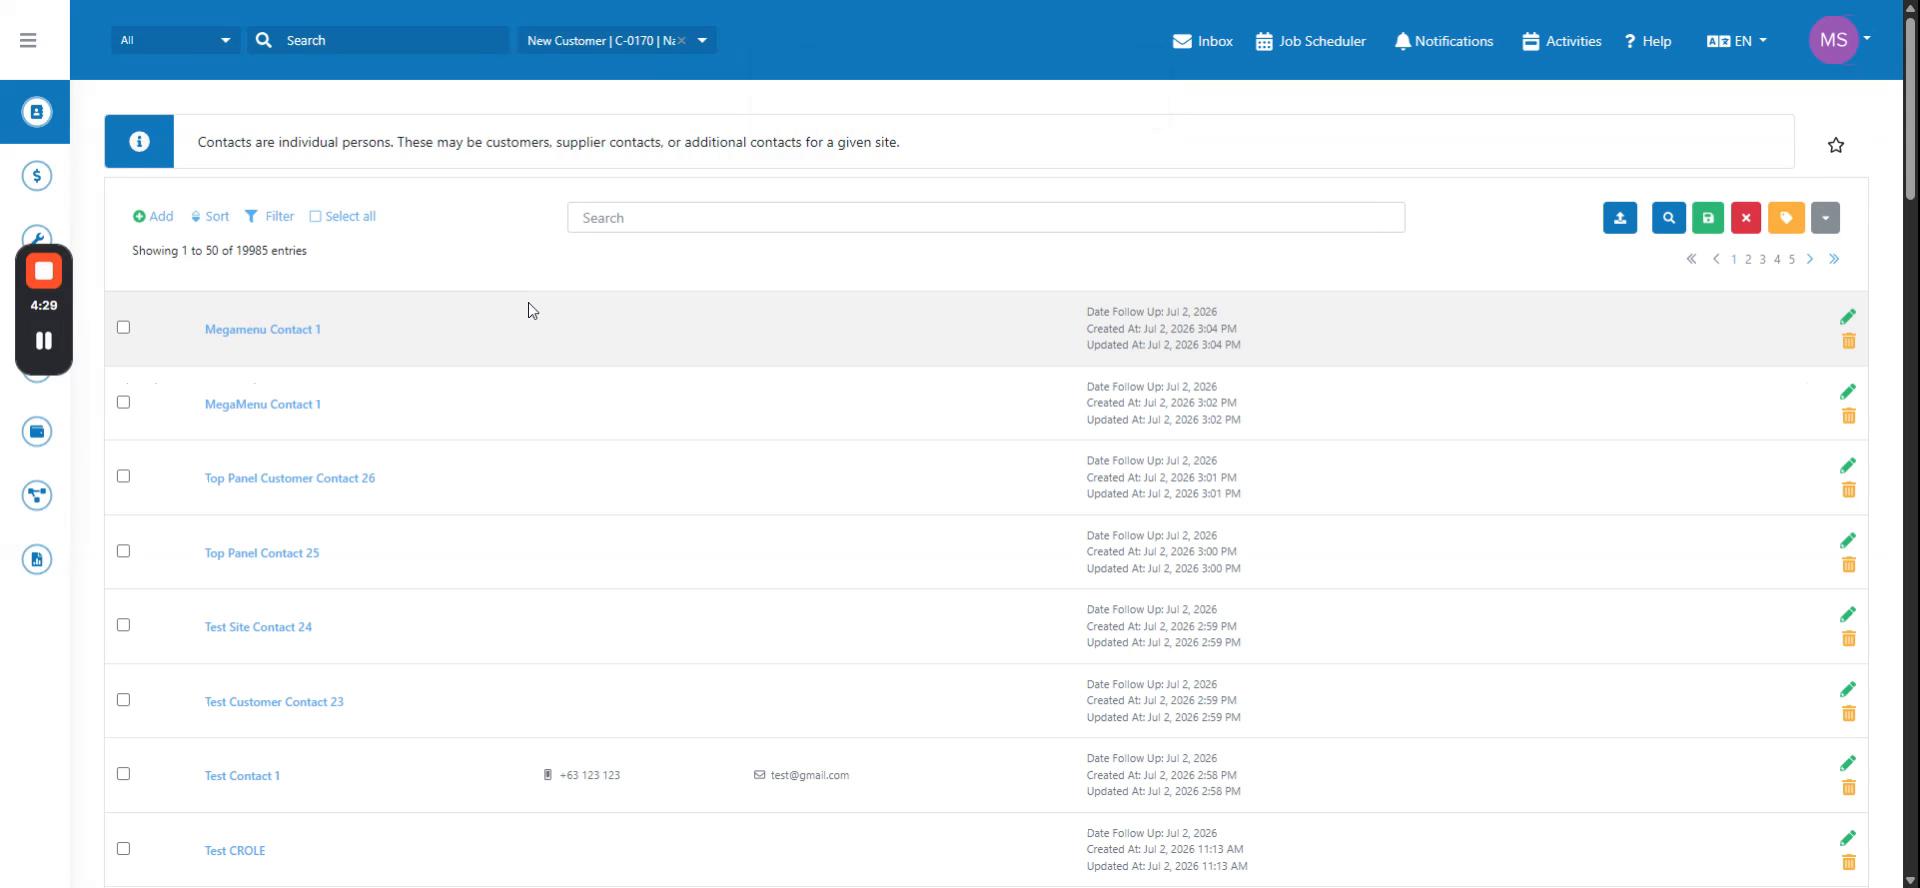Focus the contacts list Search field
This screenshot has height=888, width=1920.
[986, 218]
